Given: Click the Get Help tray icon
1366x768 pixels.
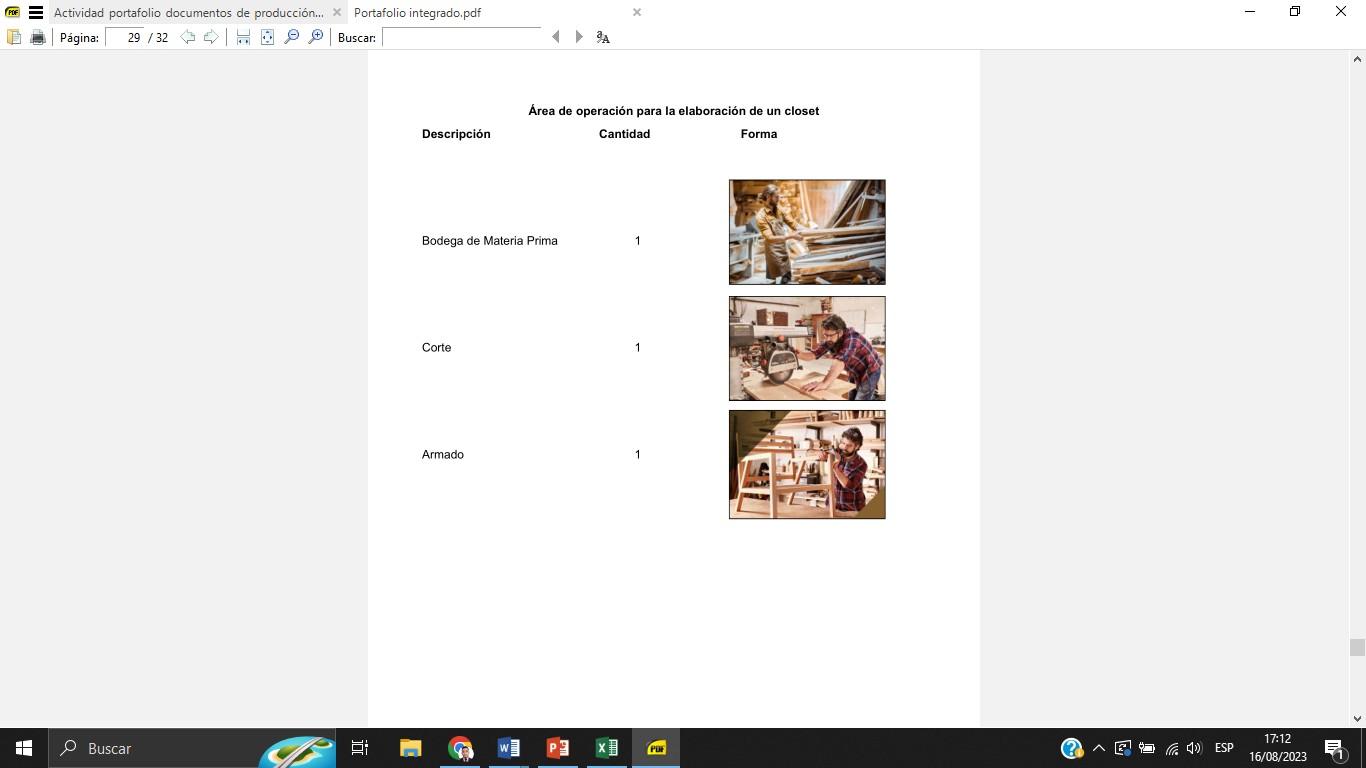Looking at the screenshot, I should pyautogui.click(x=1071, y=748).
